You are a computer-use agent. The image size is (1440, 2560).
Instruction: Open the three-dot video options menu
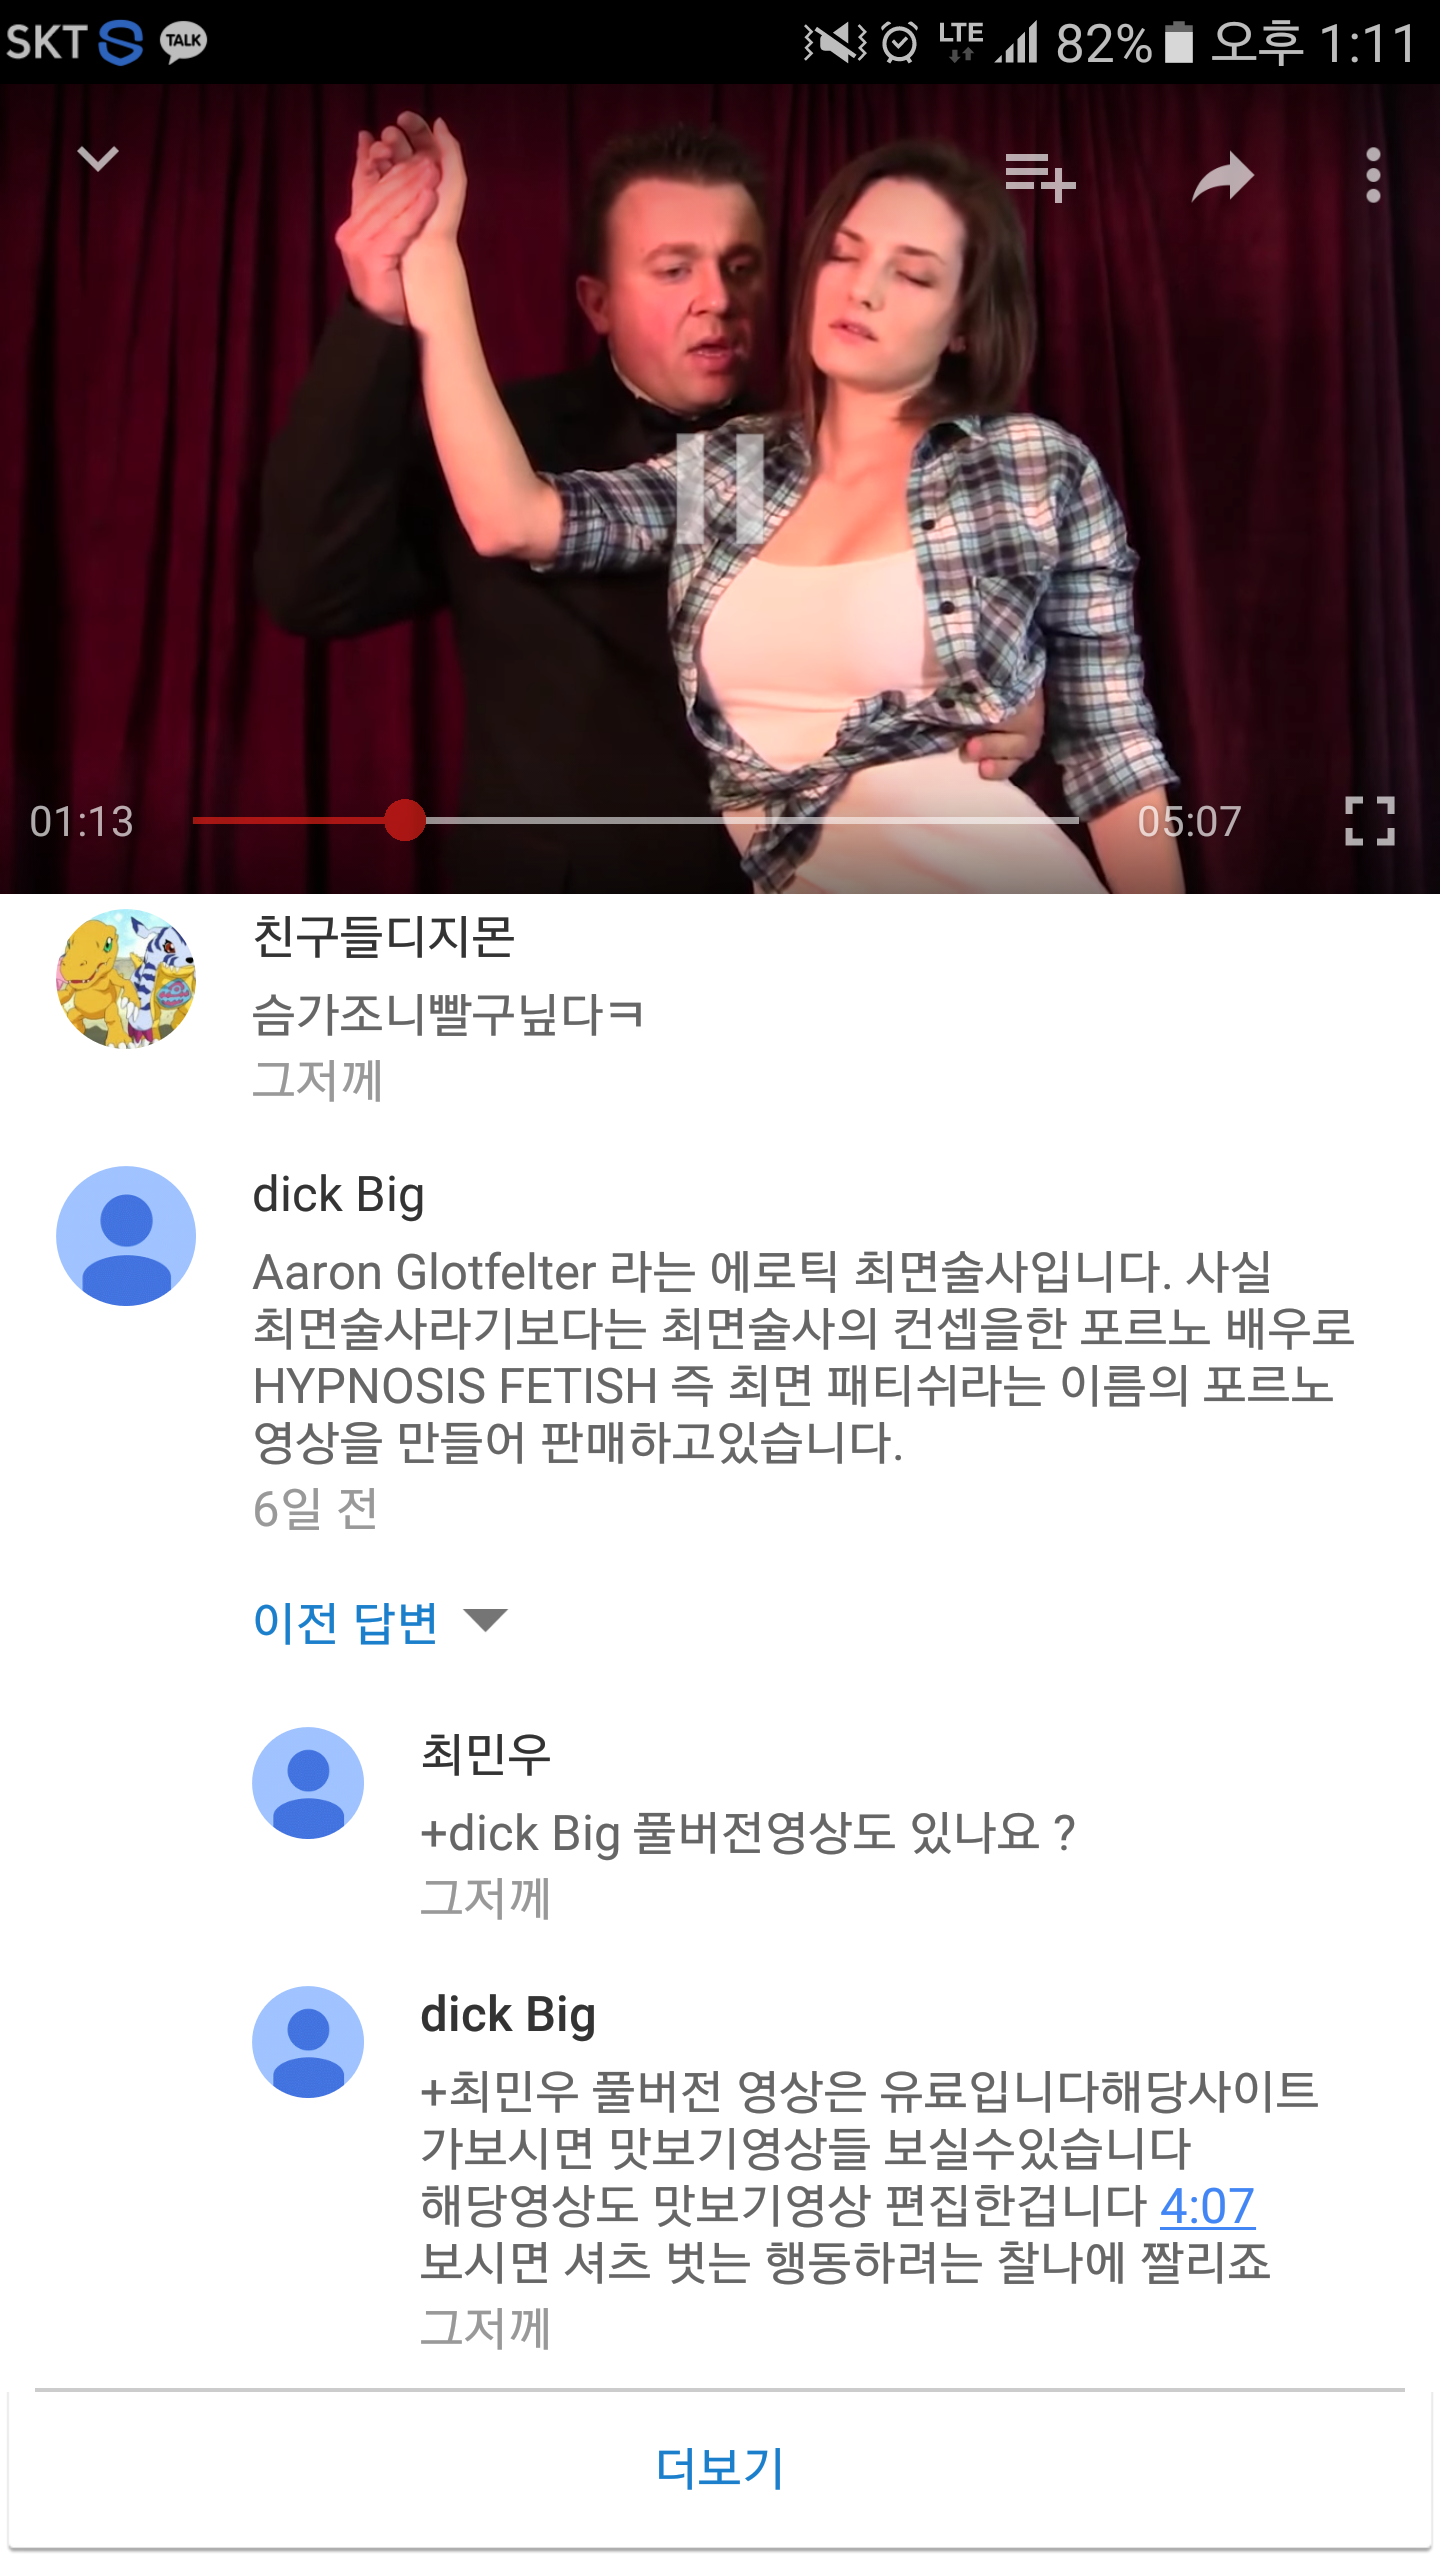(1373, 176)
